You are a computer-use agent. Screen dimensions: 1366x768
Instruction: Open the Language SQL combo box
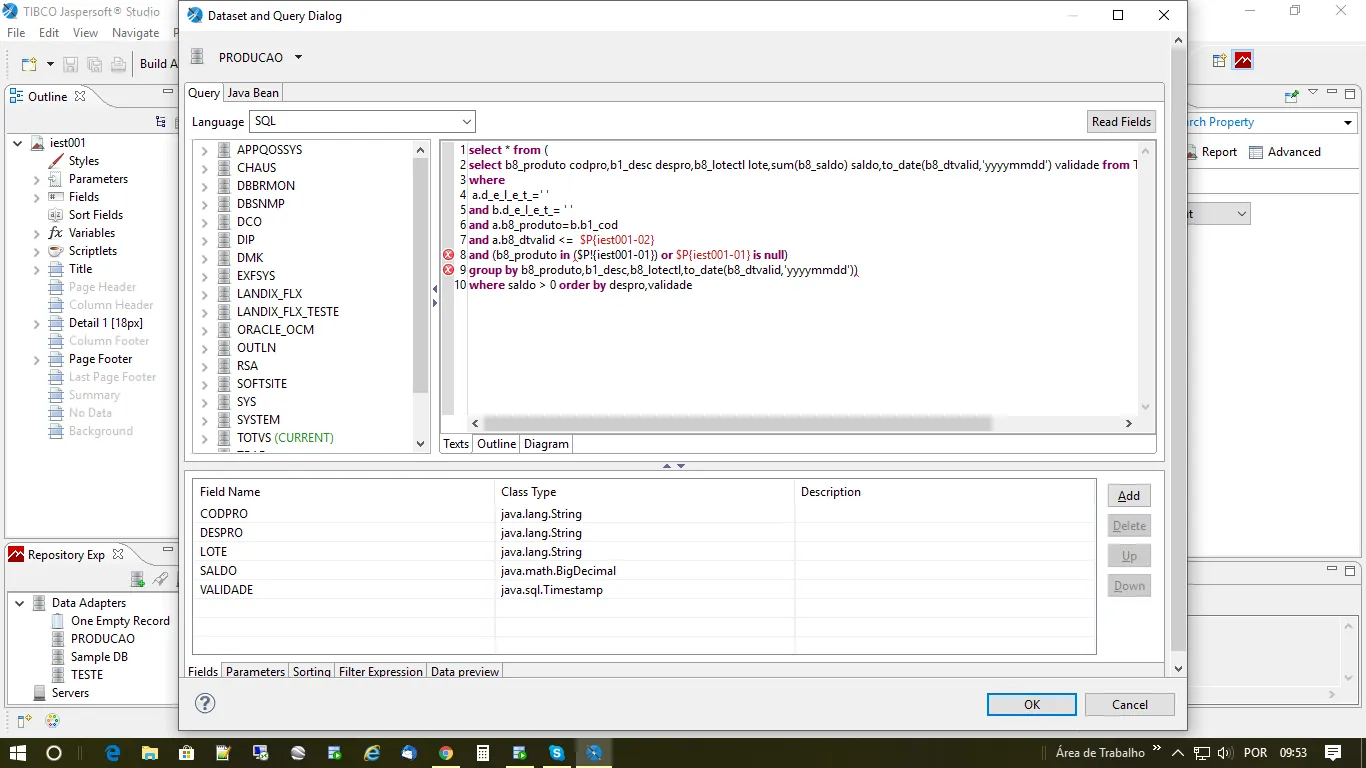[x=362, y=121]
